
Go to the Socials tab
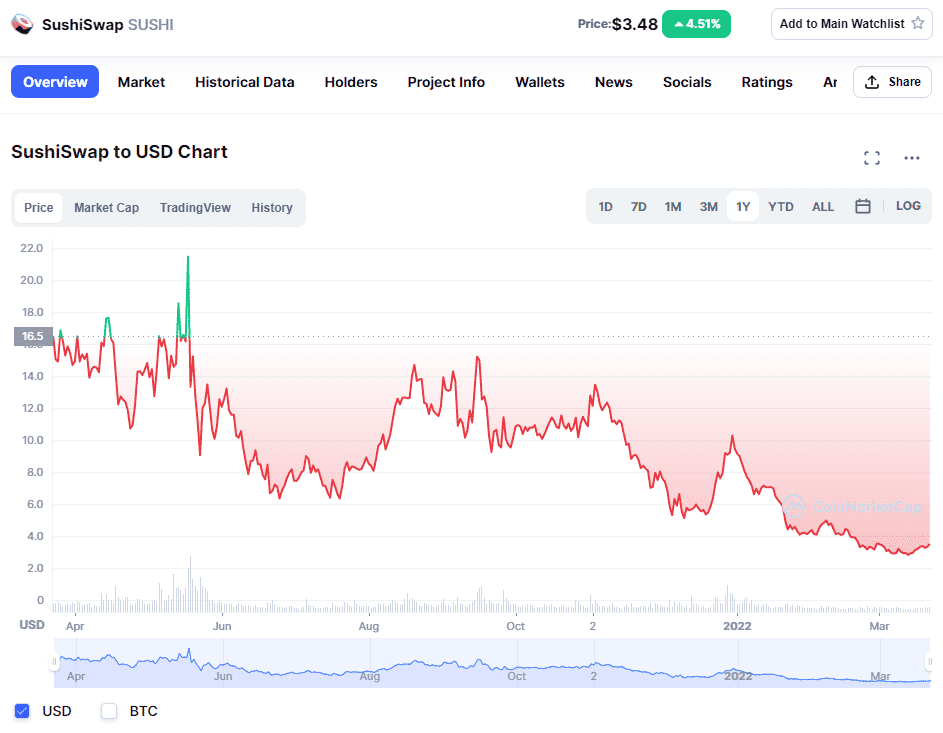(x=687, y=82)
